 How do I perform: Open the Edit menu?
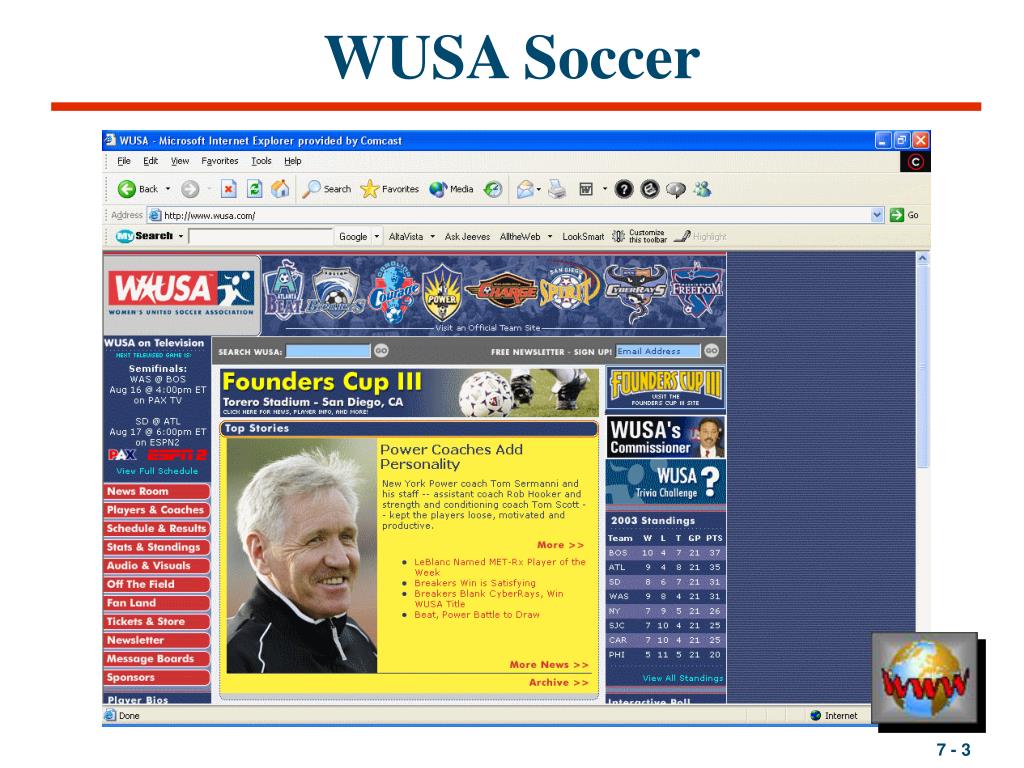[x=151, y=161]
